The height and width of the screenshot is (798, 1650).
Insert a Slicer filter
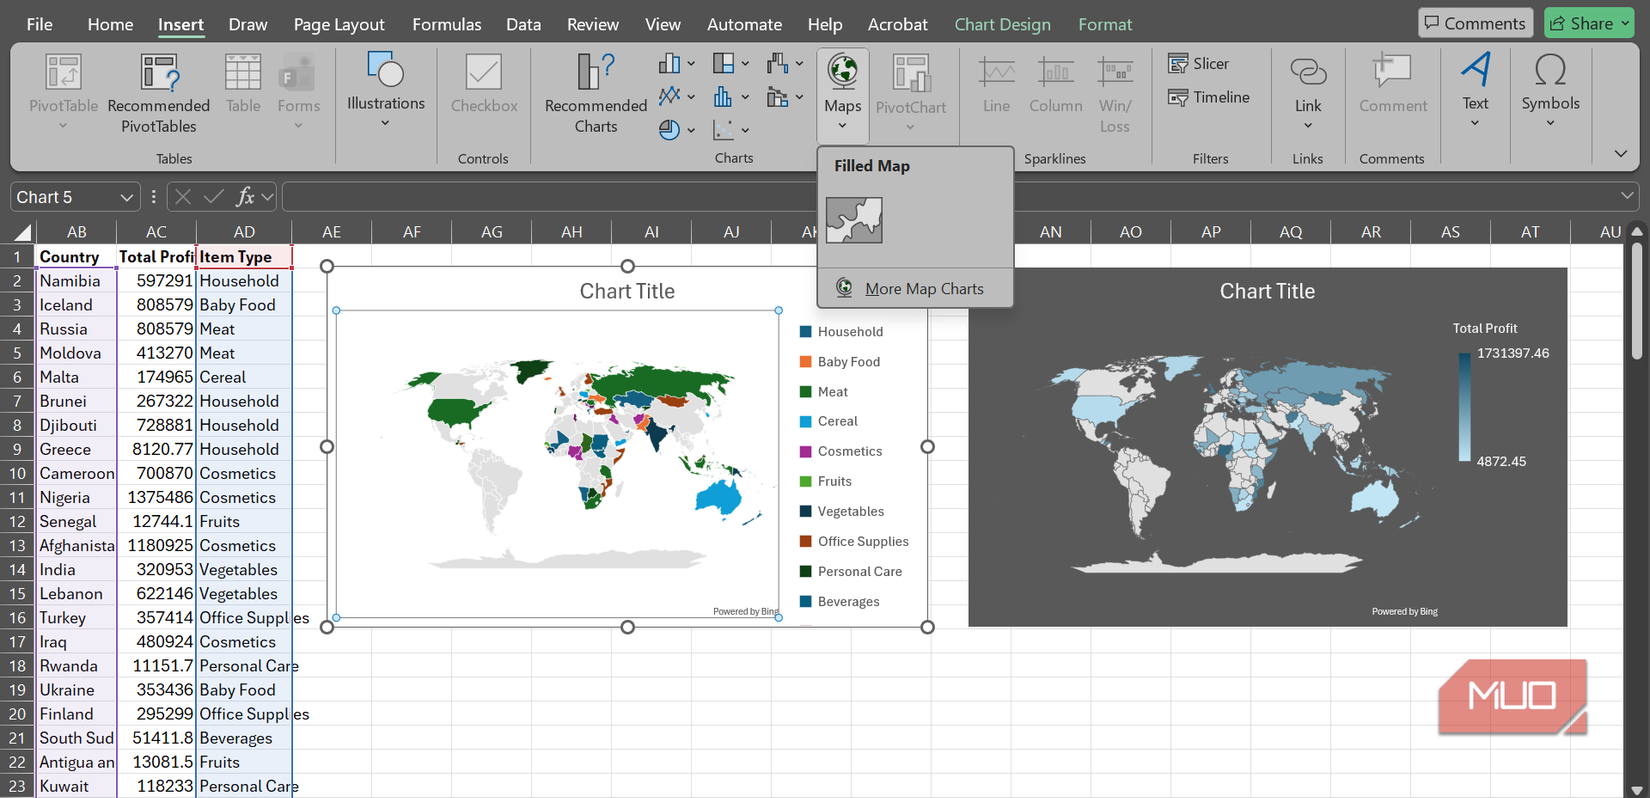coord(1199,64)
